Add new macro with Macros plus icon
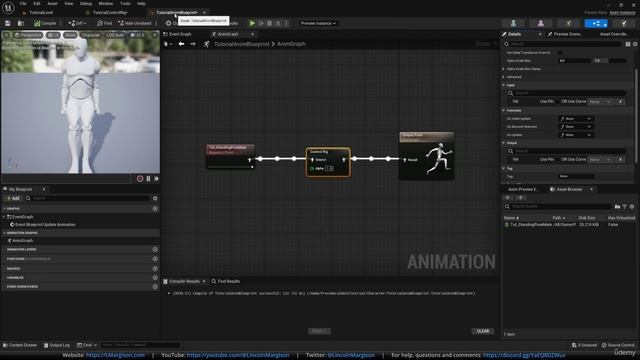 (155, 269)
